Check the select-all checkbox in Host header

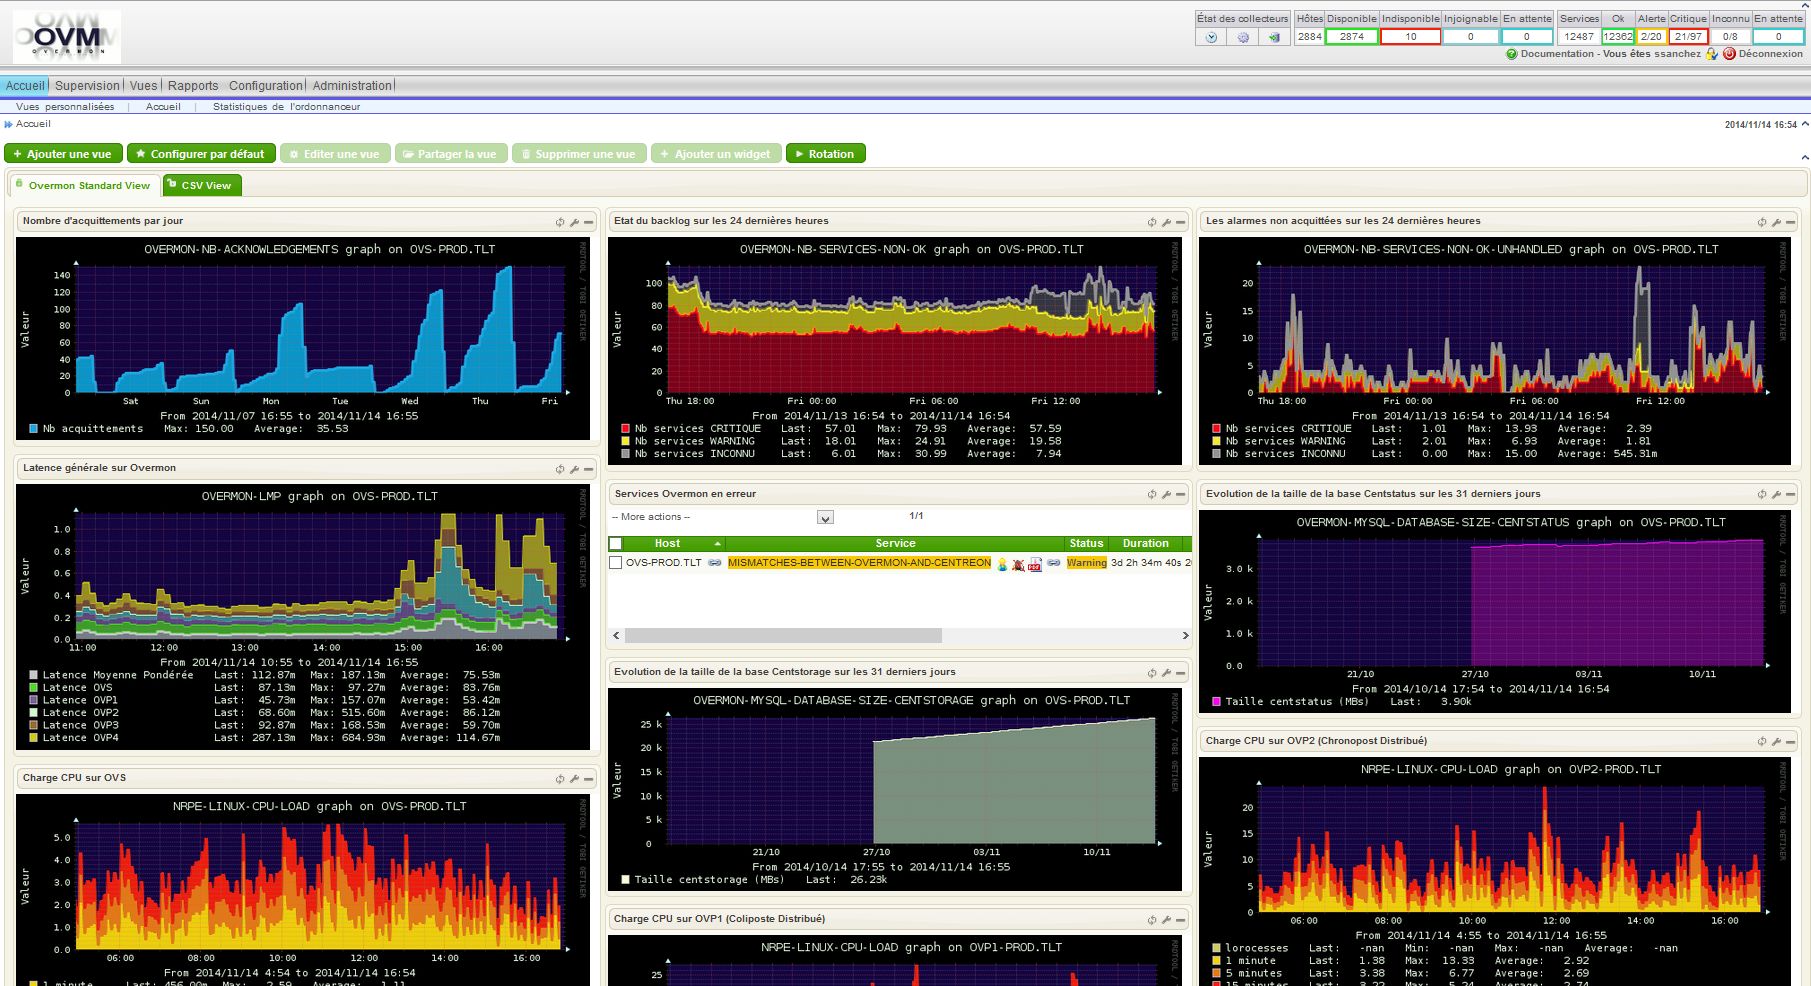pyautogui.click(x=616, y=544)
